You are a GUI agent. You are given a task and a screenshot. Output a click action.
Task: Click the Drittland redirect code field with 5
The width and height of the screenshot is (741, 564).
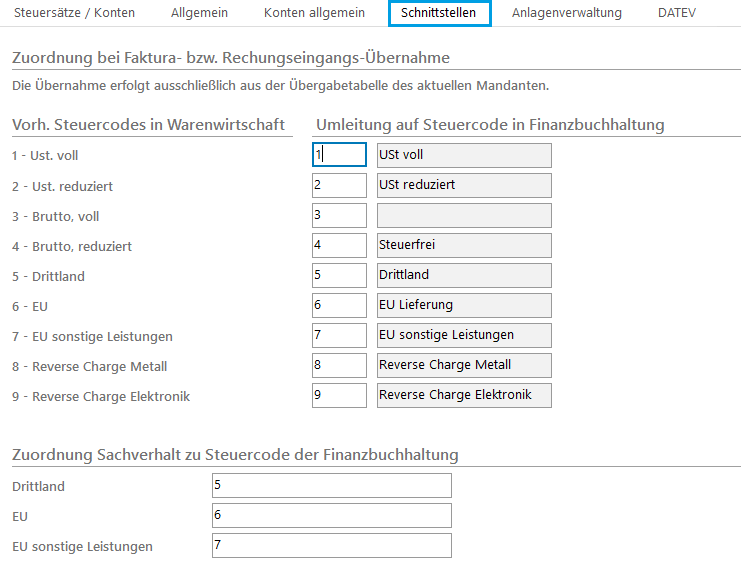(x=339, y=275)
